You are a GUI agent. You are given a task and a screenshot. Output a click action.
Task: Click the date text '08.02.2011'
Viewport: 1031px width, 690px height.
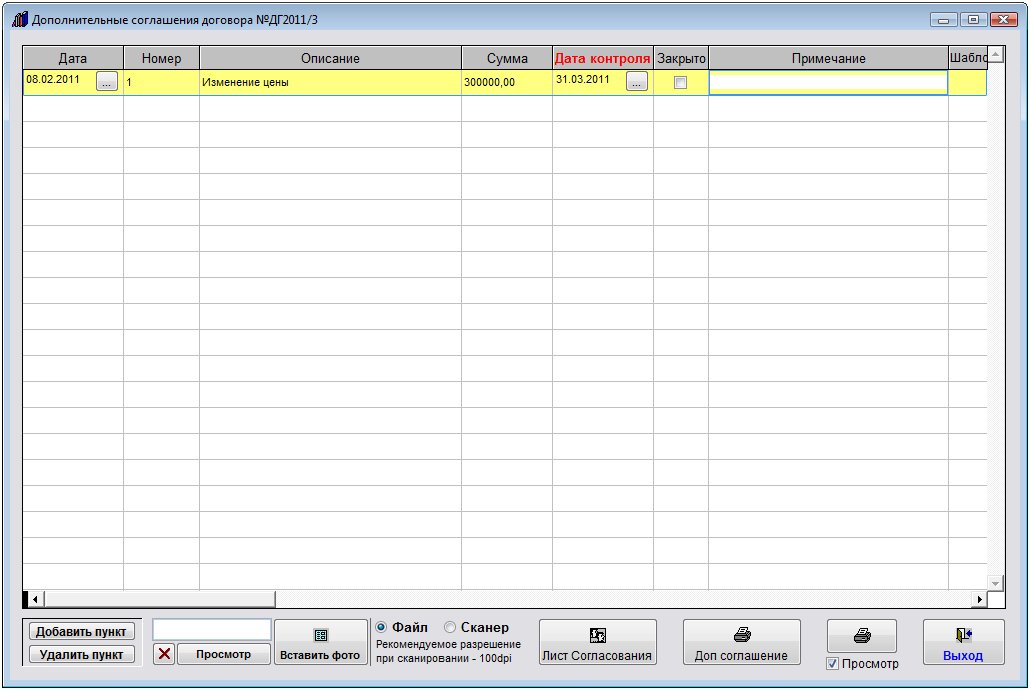53,80
